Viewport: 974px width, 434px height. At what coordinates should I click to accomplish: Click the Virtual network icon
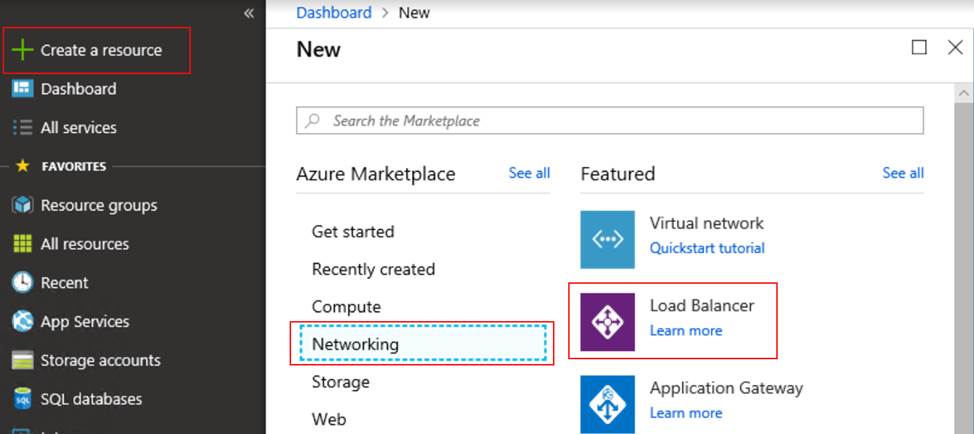coord(607,240)
